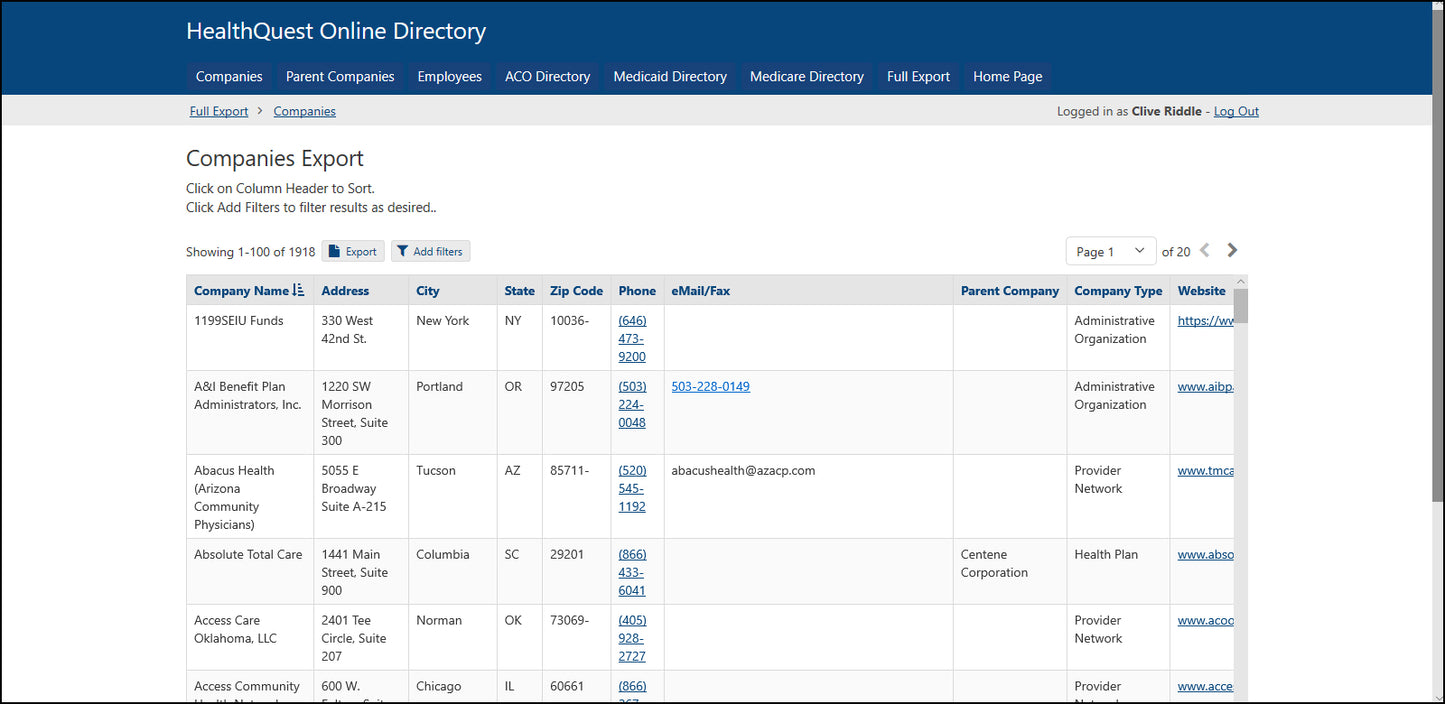Open the Companies menu item
The width and height of the screenshot is (1445, 704).
(x=229, y=77)
